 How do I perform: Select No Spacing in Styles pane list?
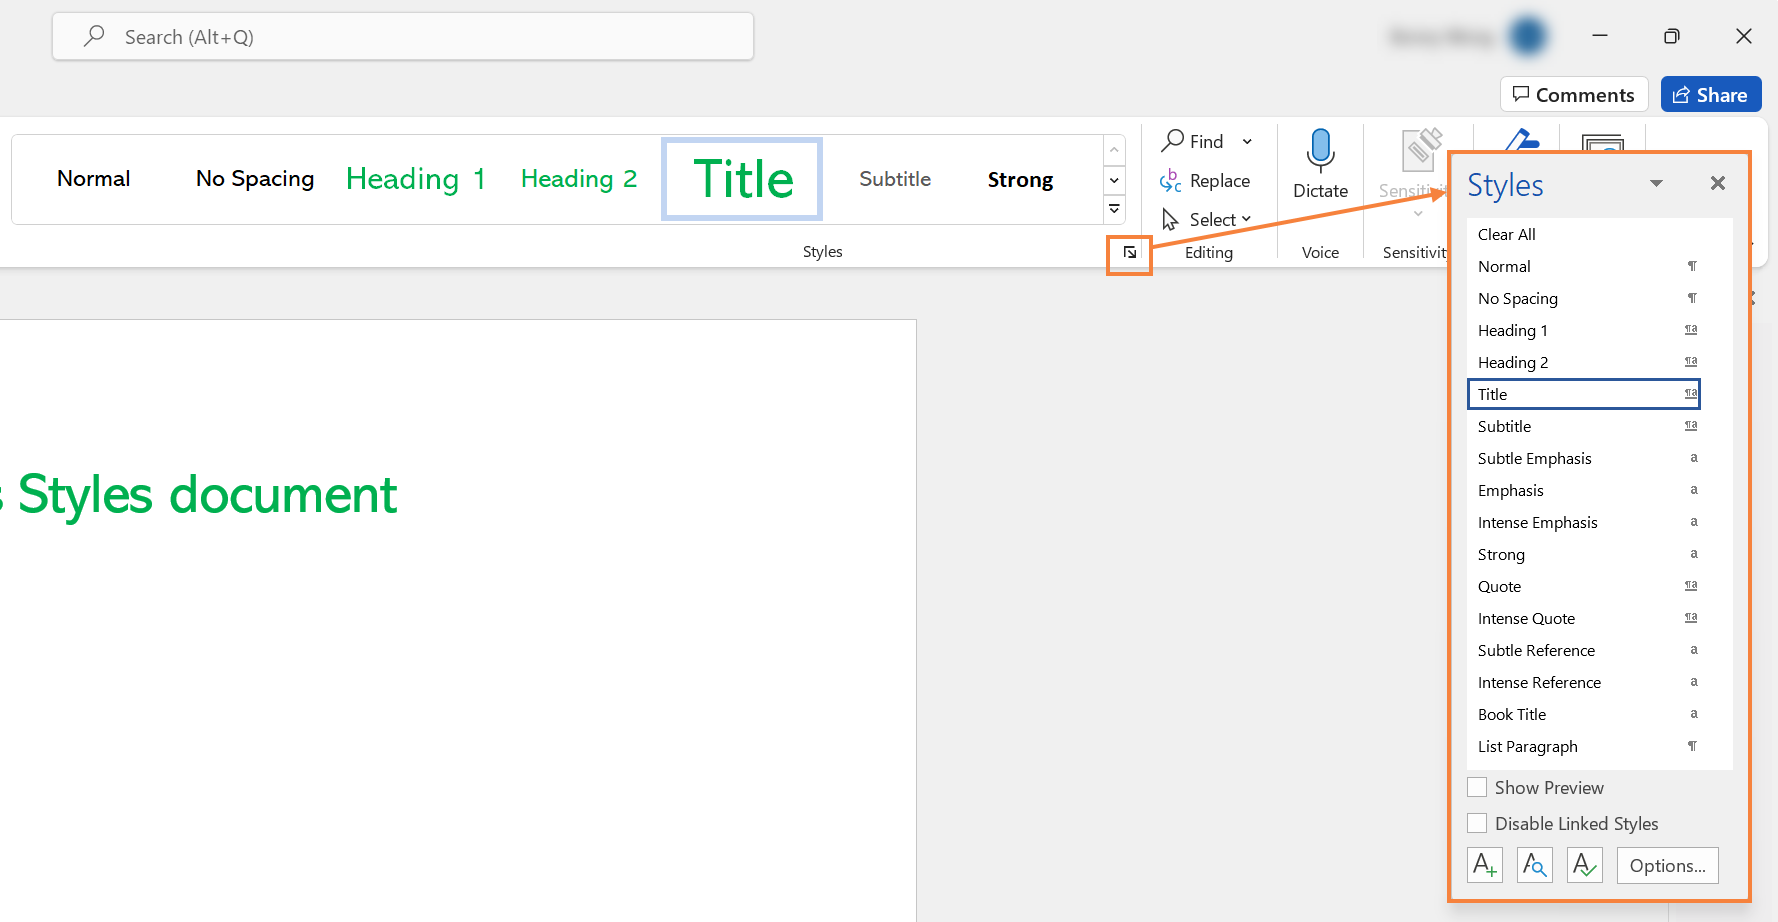coord(1584,298)
